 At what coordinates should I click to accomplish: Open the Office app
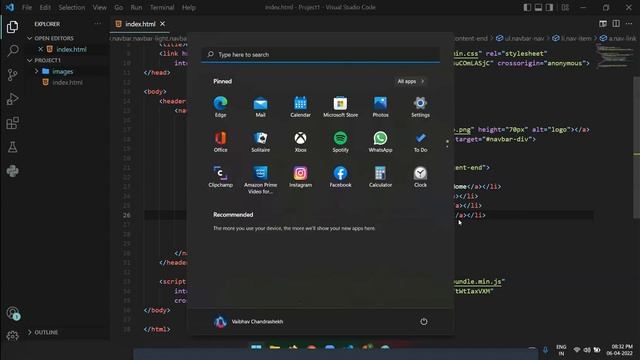point(220,142)
